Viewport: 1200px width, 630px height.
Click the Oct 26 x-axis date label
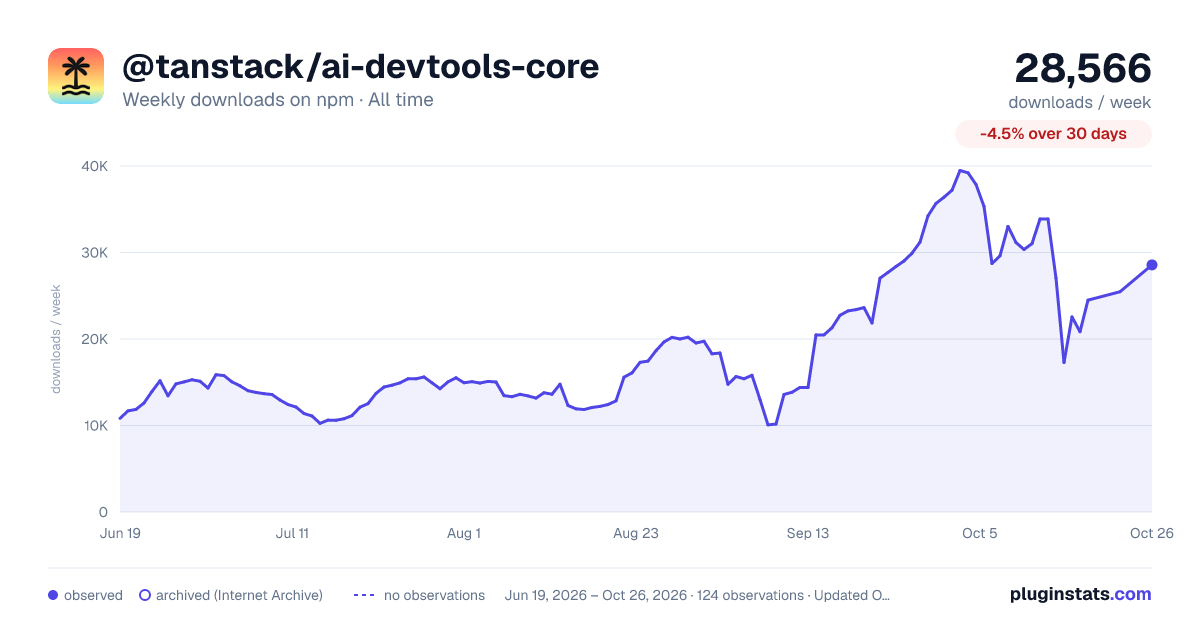pyautogui.click(x=1151, y=533)
